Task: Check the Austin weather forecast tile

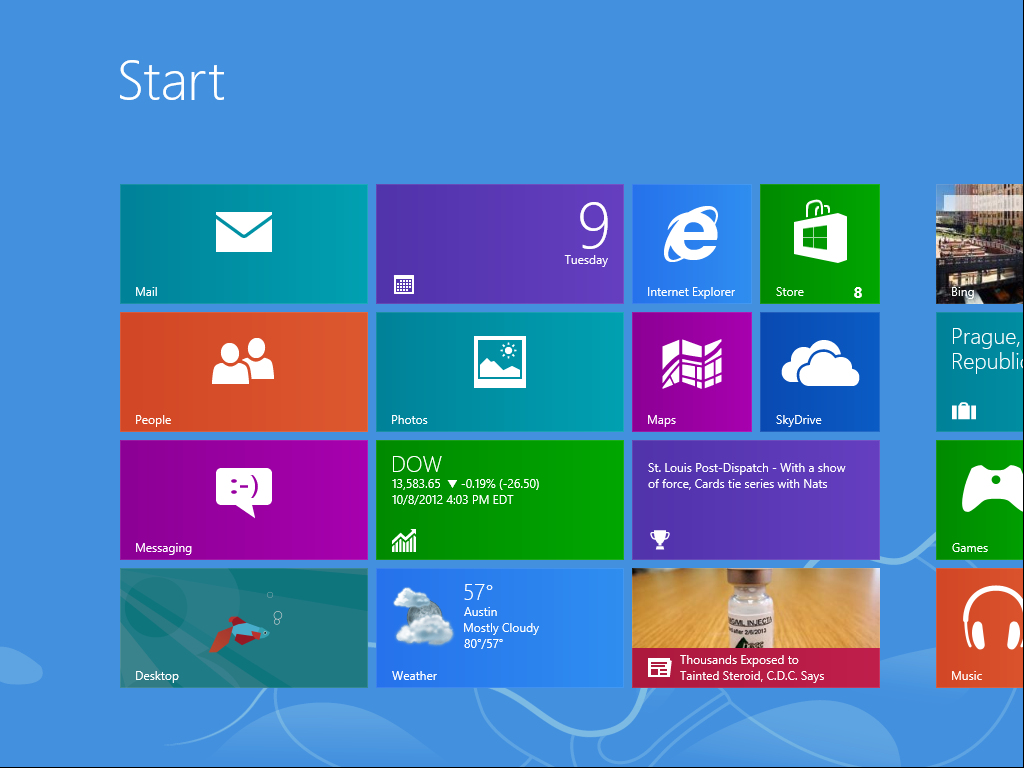Action: point(500,627)
